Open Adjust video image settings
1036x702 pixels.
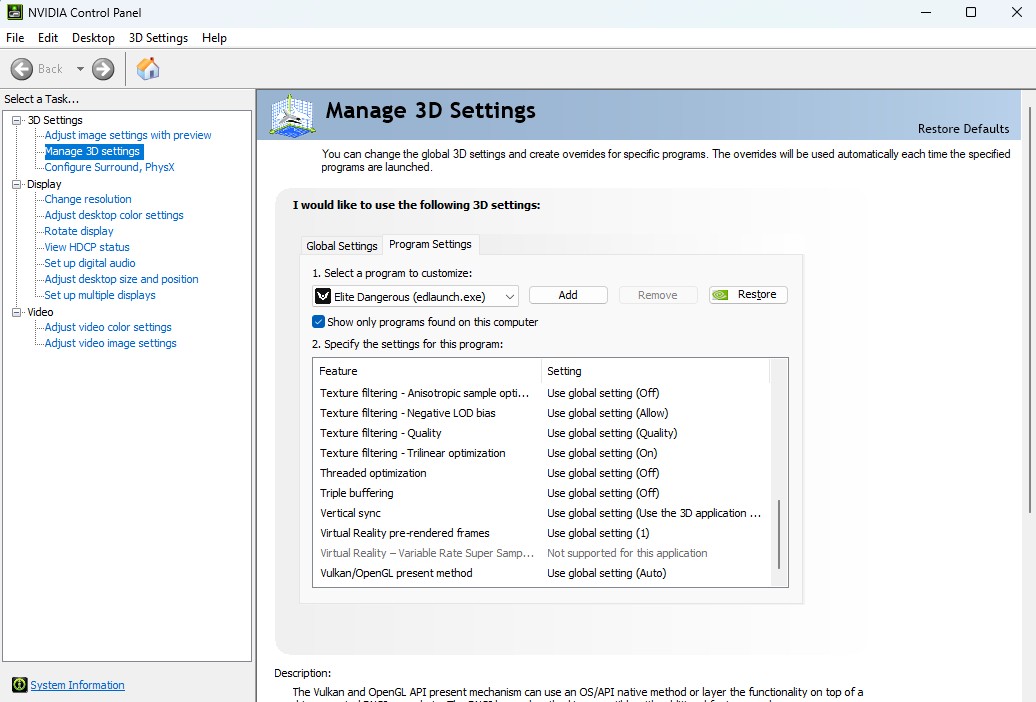pyautogui.click(x=110, y=343)
